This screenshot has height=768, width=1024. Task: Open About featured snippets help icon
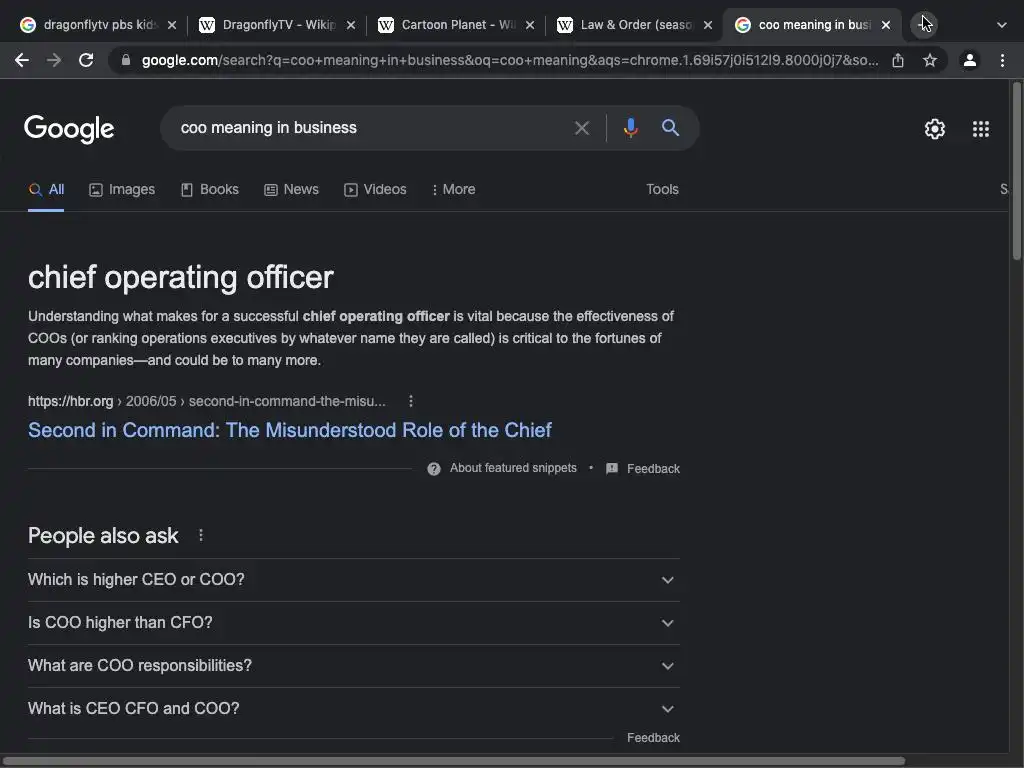[x=434, y=469]
